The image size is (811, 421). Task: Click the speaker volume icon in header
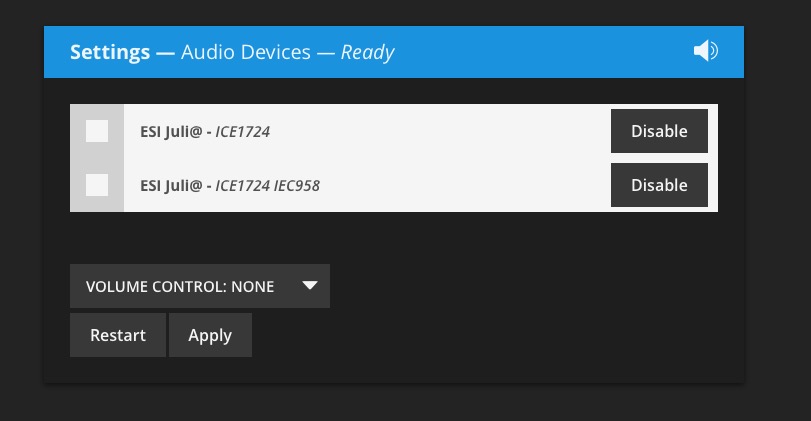[705, 51]
